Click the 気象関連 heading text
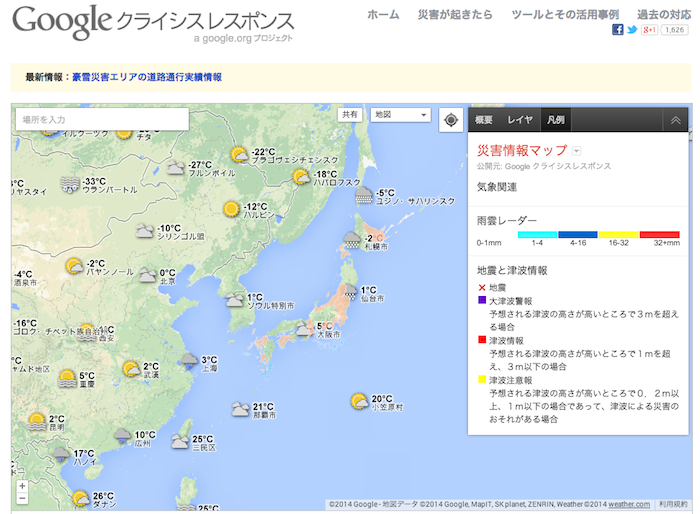700x514 pixels. (x=497, y=187)
